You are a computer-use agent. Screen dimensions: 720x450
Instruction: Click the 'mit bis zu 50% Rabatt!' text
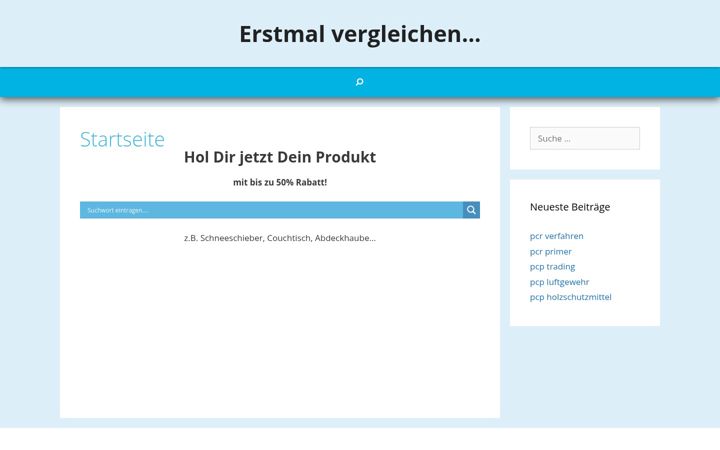[280, 182]
